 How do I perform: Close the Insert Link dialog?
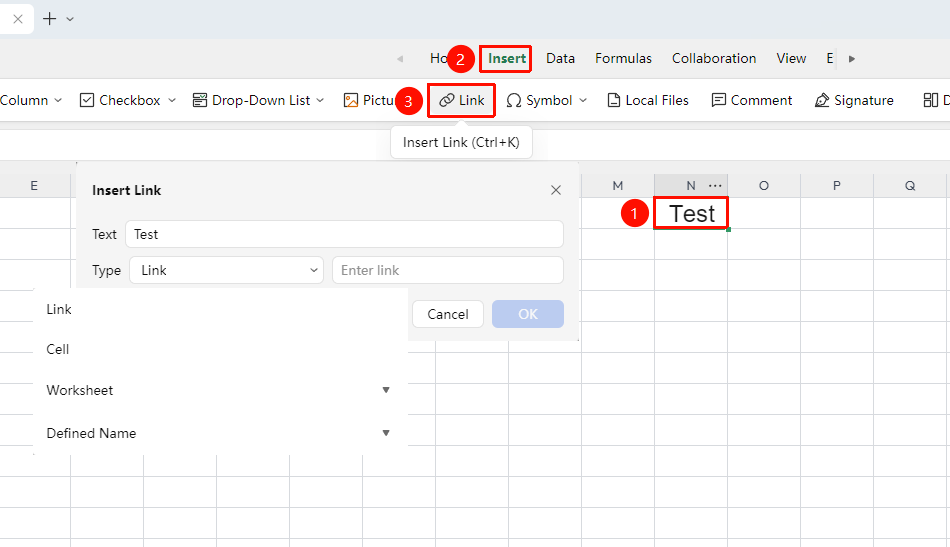click(556, 190)
